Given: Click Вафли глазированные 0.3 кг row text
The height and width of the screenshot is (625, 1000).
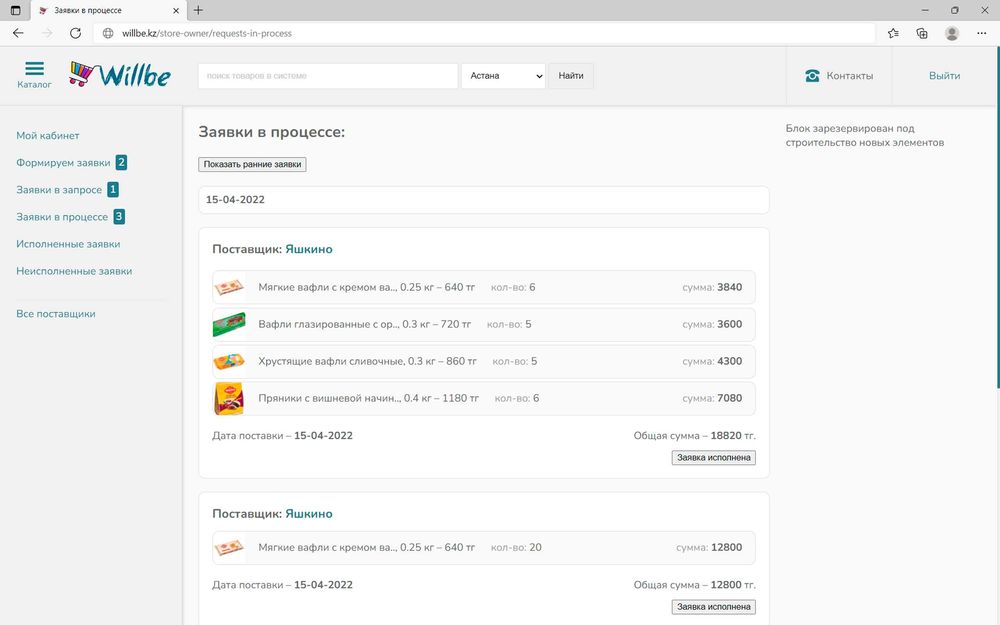Looking at the screenshot, I should (x=364, y=325).
